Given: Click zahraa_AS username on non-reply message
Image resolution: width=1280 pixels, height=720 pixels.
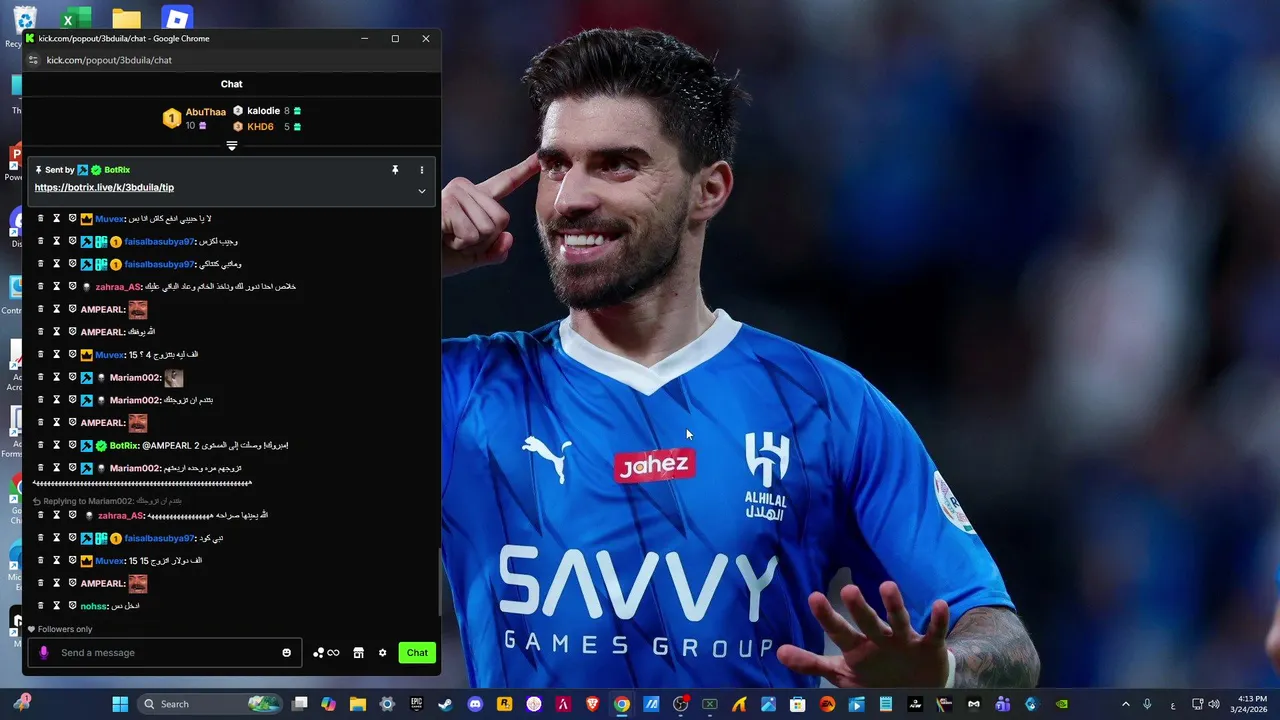Looking at the screenshot, I should tap(118, 287).
